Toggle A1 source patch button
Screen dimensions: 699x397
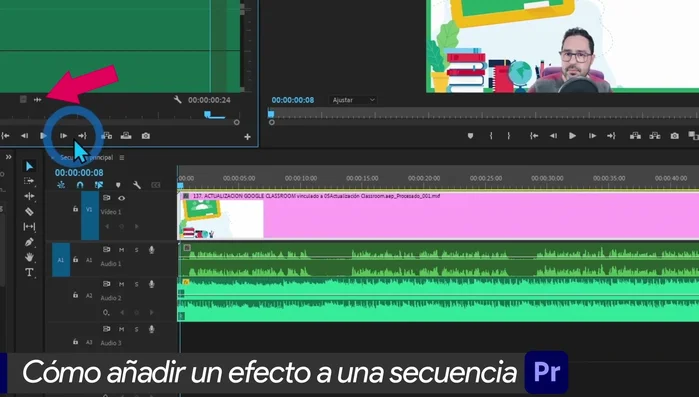(x=61, y=260)
